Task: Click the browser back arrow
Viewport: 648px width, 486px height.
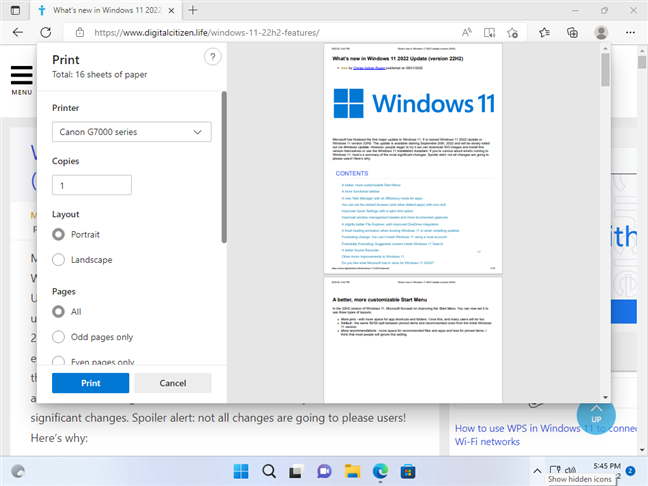Action: [x=18, y=32]
